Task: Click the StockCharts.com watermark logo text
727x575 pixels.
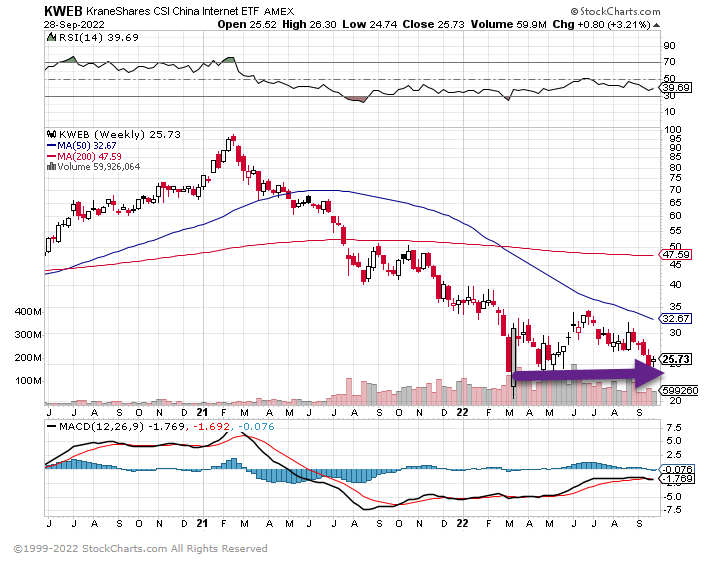Action: (615, 12)
